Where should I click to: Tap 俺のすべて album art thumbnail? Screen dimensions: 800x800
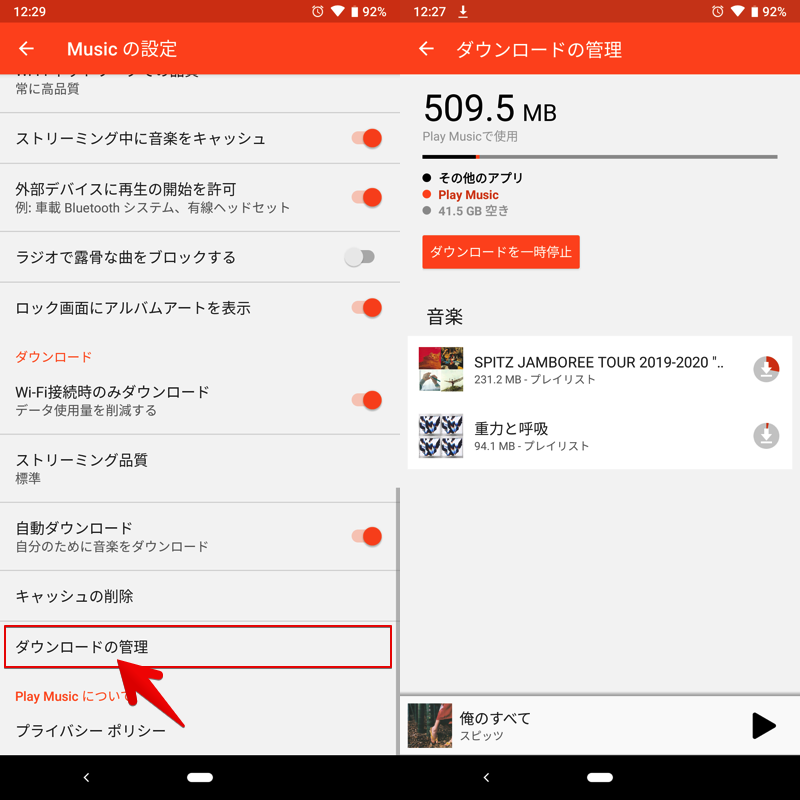[x=430, y=726]
